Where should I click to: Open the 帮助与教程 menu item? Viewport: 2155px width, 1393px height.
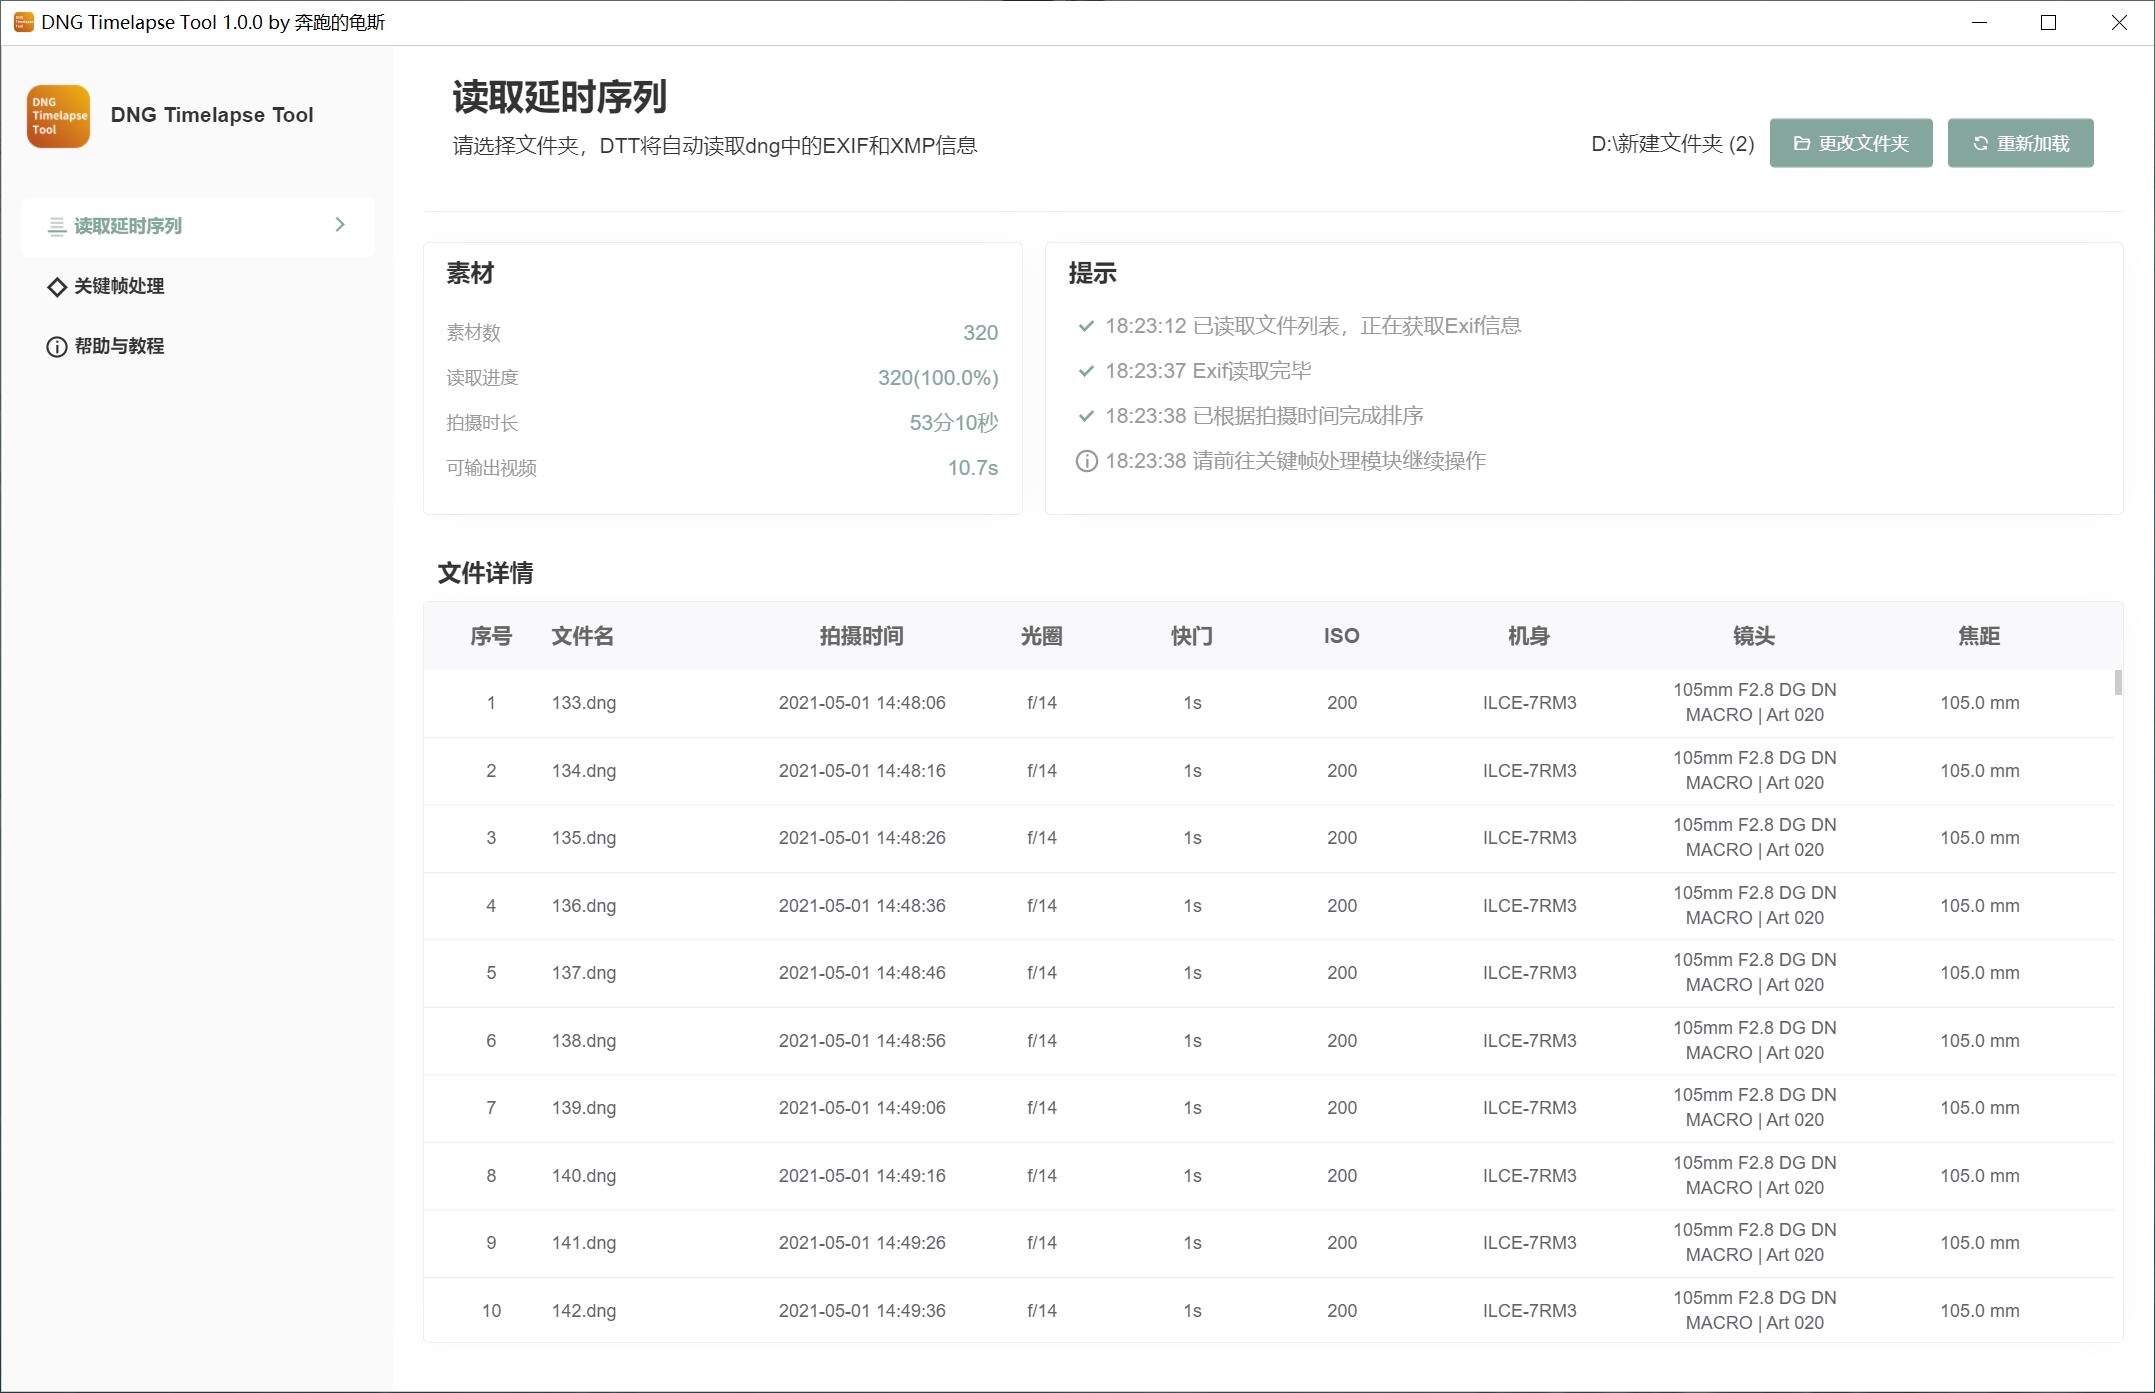click(x=119, y=346)
